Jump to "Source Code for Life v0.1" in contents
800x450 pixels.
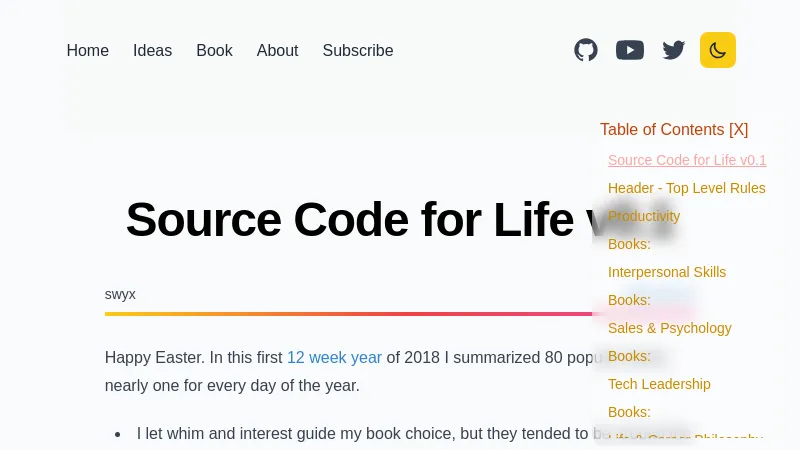pos(687,160)
